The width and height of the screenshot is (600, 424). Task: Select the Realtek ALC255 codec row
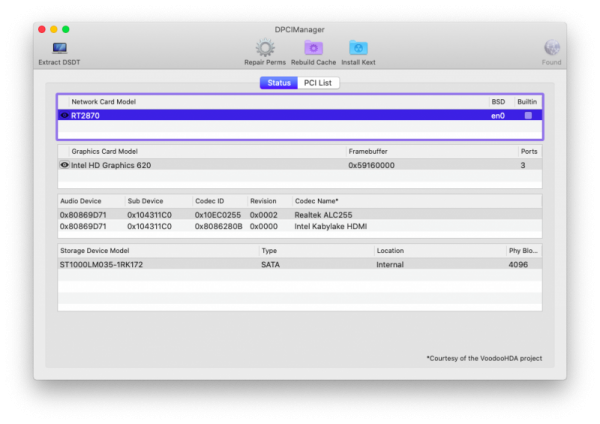[300, 215]
